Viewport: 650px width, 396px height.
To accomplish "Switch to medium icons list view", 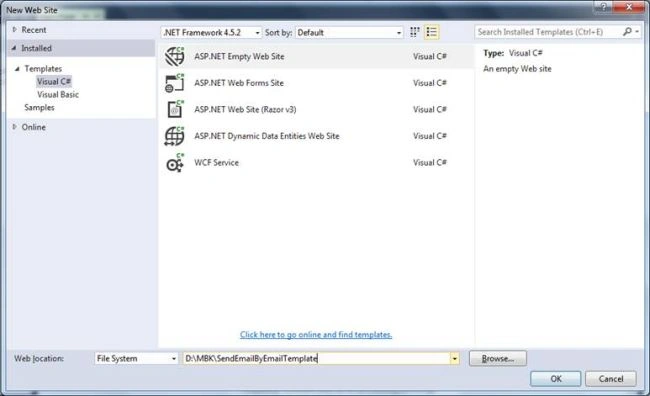I will [x=432, y=32].
